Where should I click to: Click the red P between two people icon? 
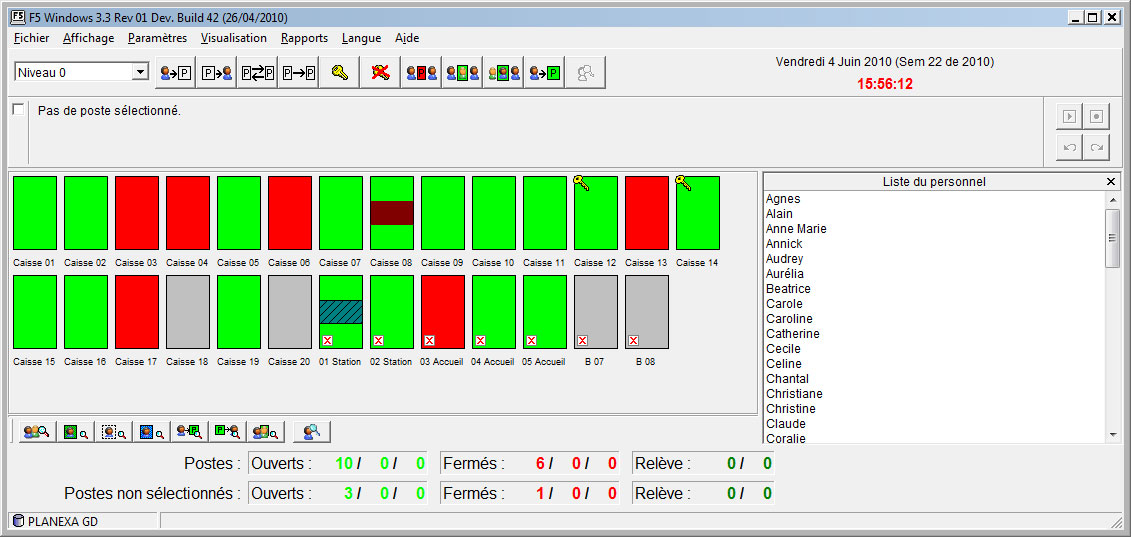point(421,73)
